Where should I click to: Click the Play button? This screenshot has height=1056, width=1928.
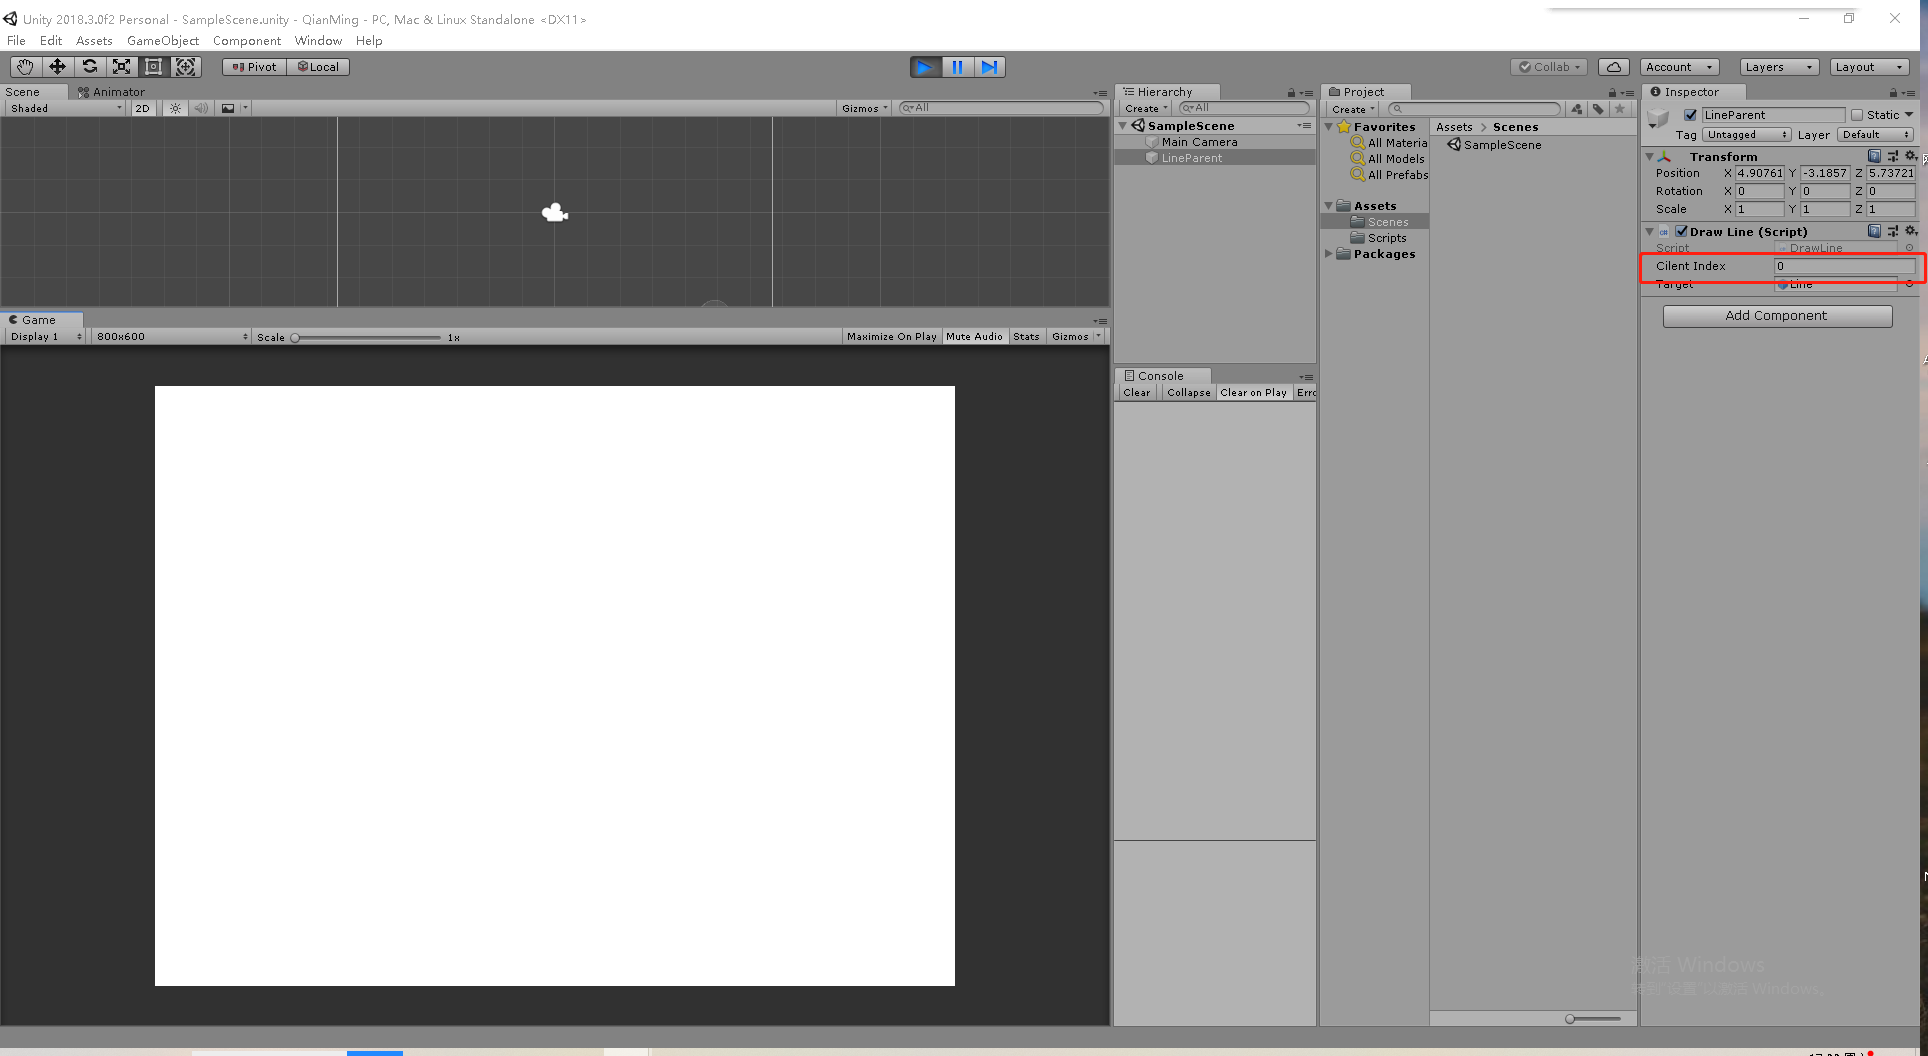(x=925, y=67)
